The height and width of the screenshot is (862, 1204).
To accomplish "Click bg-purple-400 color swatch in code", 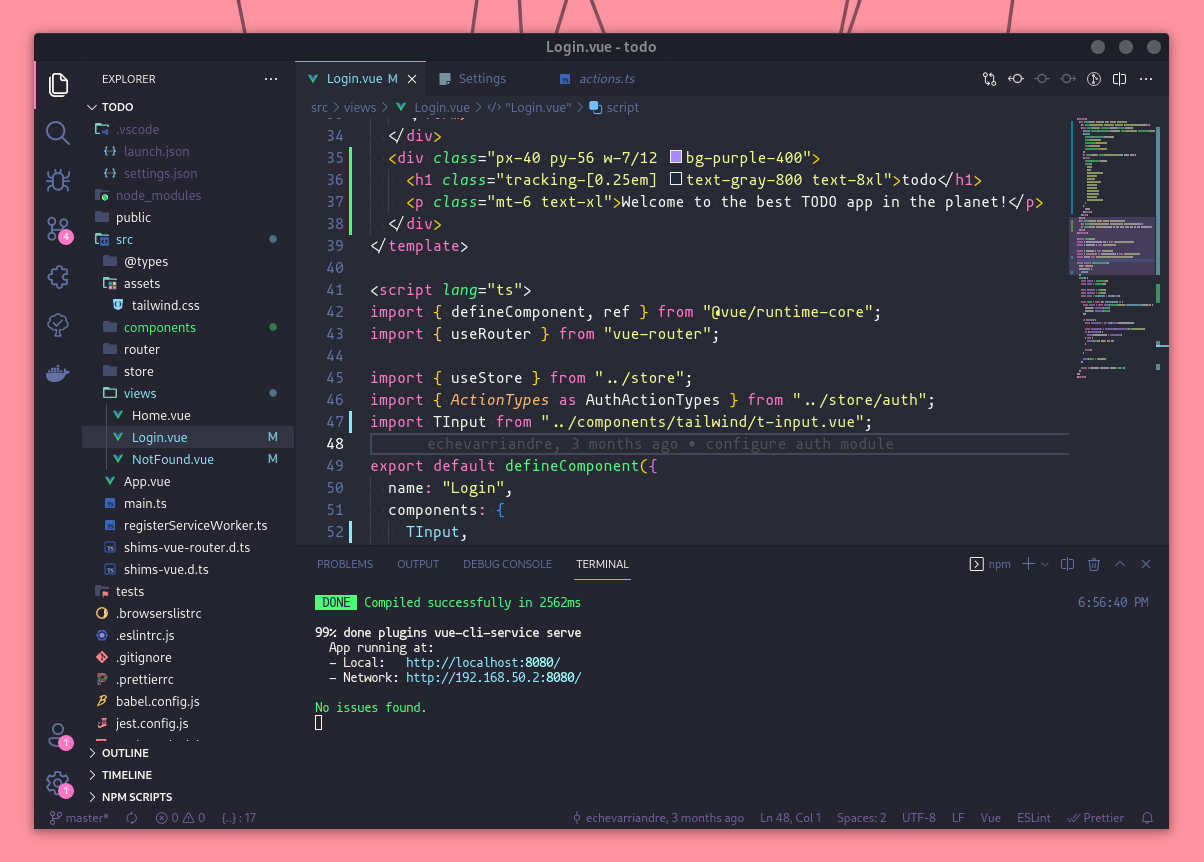I will [676, 158].
